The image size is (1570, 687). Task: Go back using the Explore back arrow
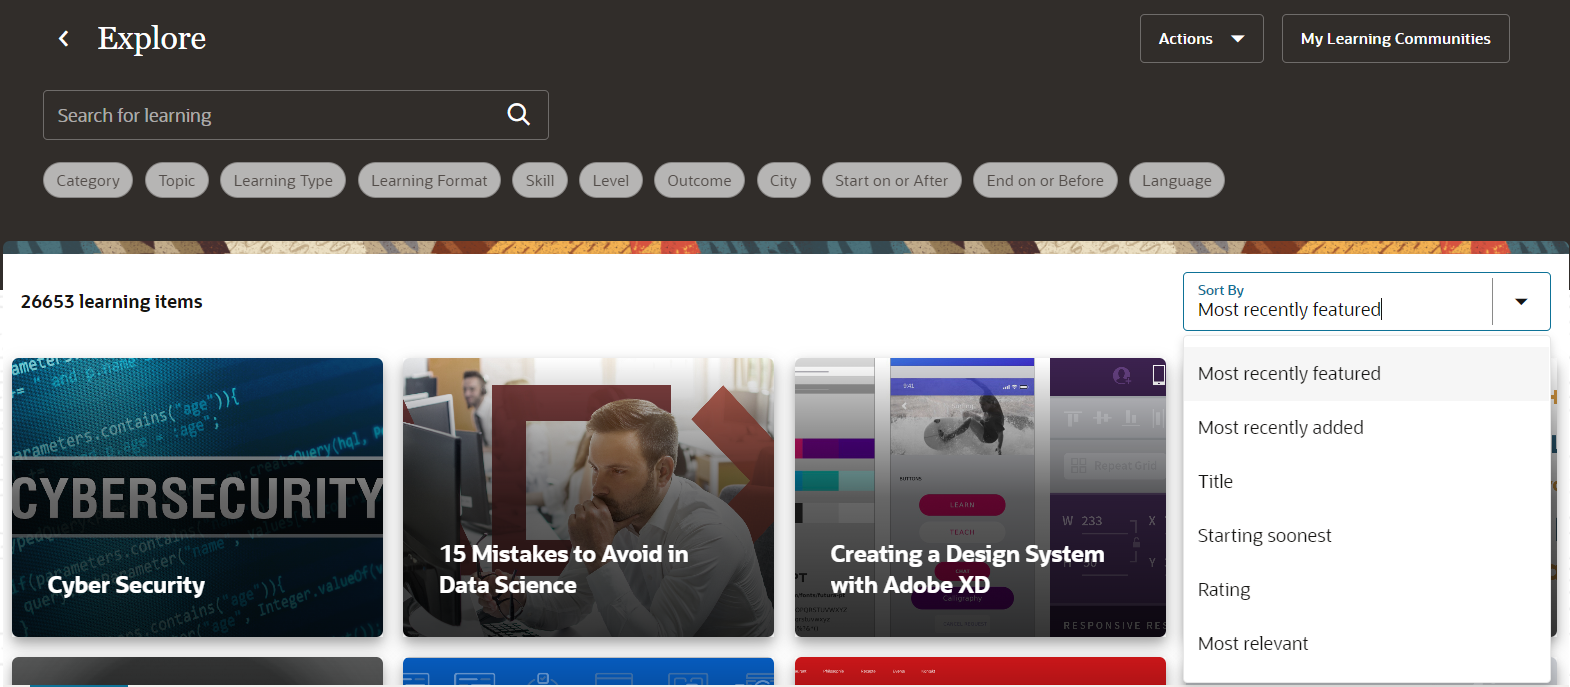(64, 39)
